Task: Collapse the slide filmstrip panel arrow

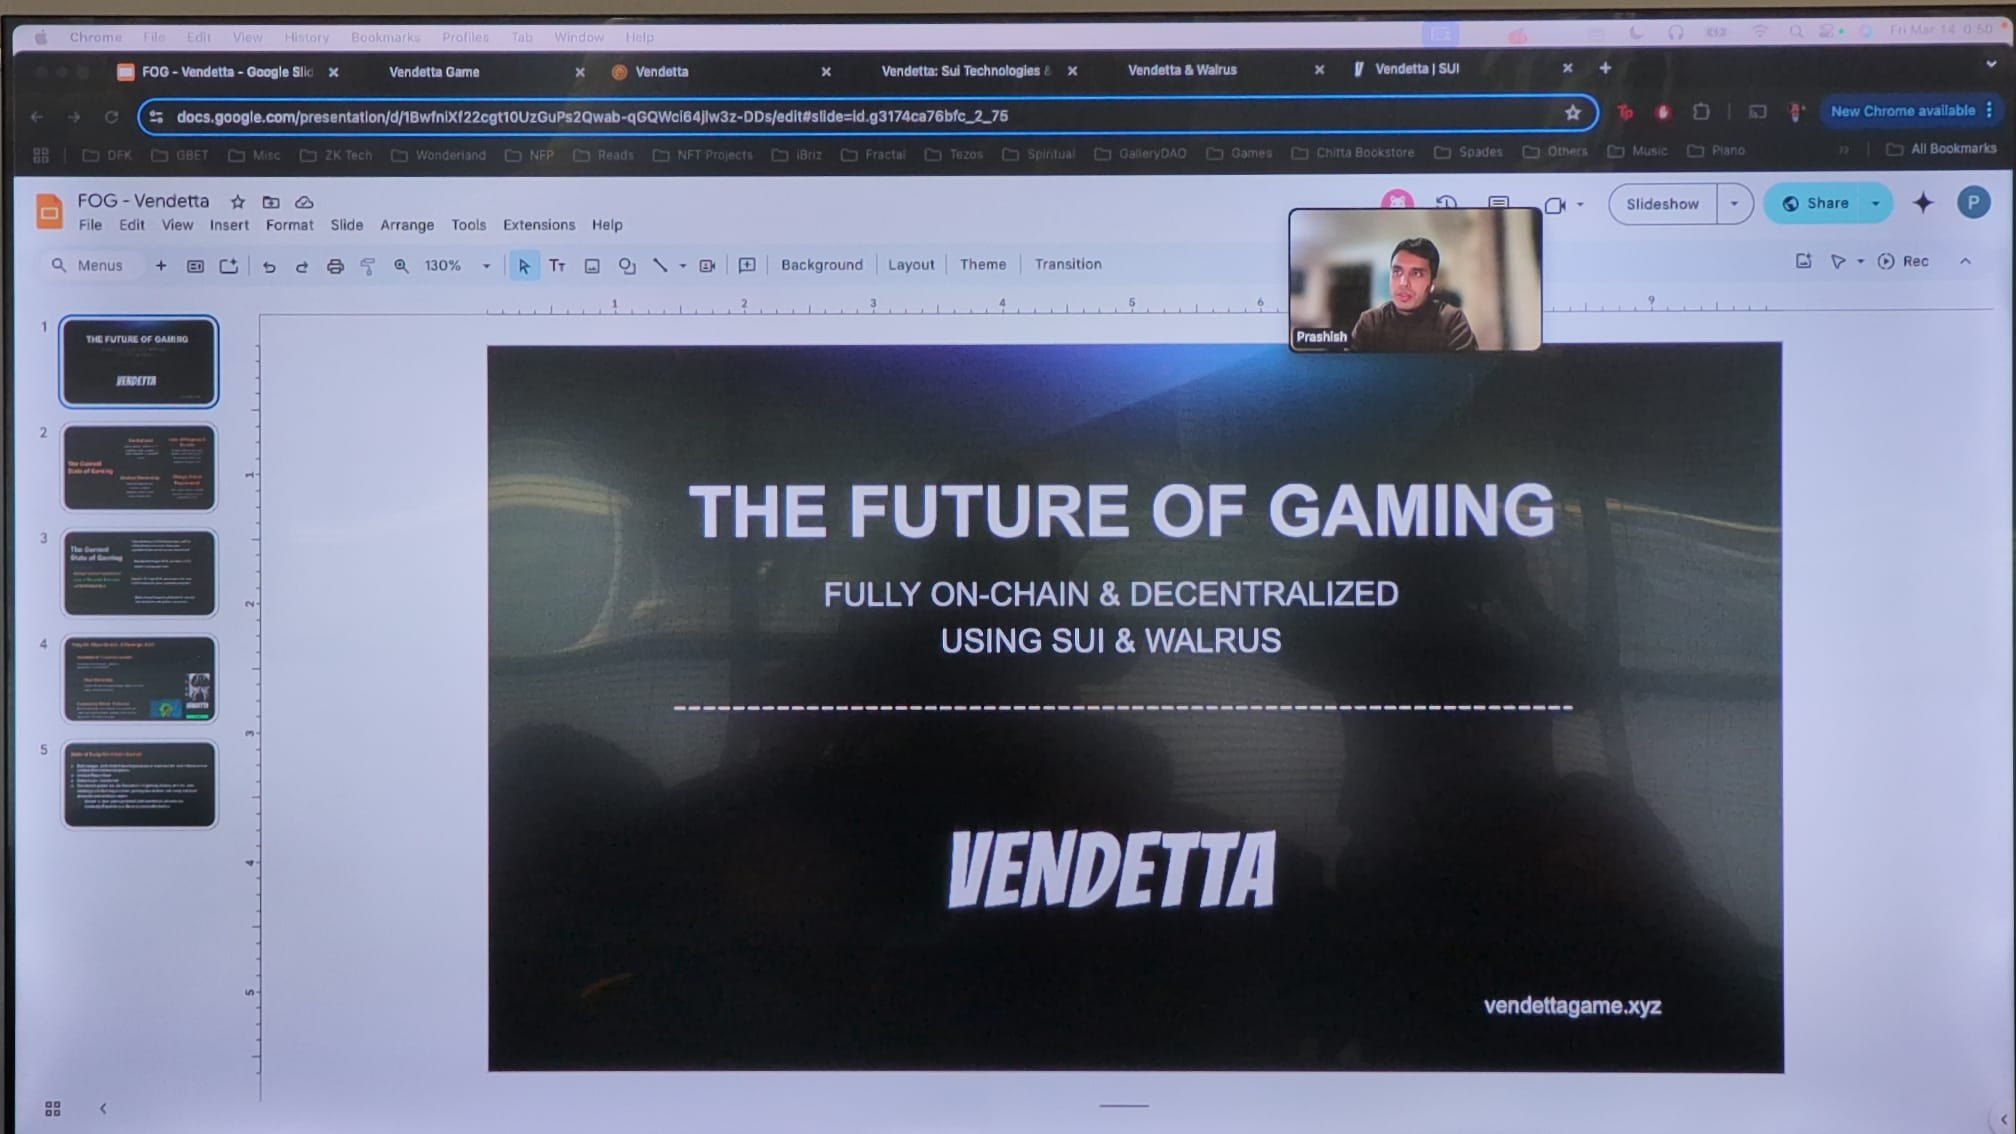Action: (103, 1108)
